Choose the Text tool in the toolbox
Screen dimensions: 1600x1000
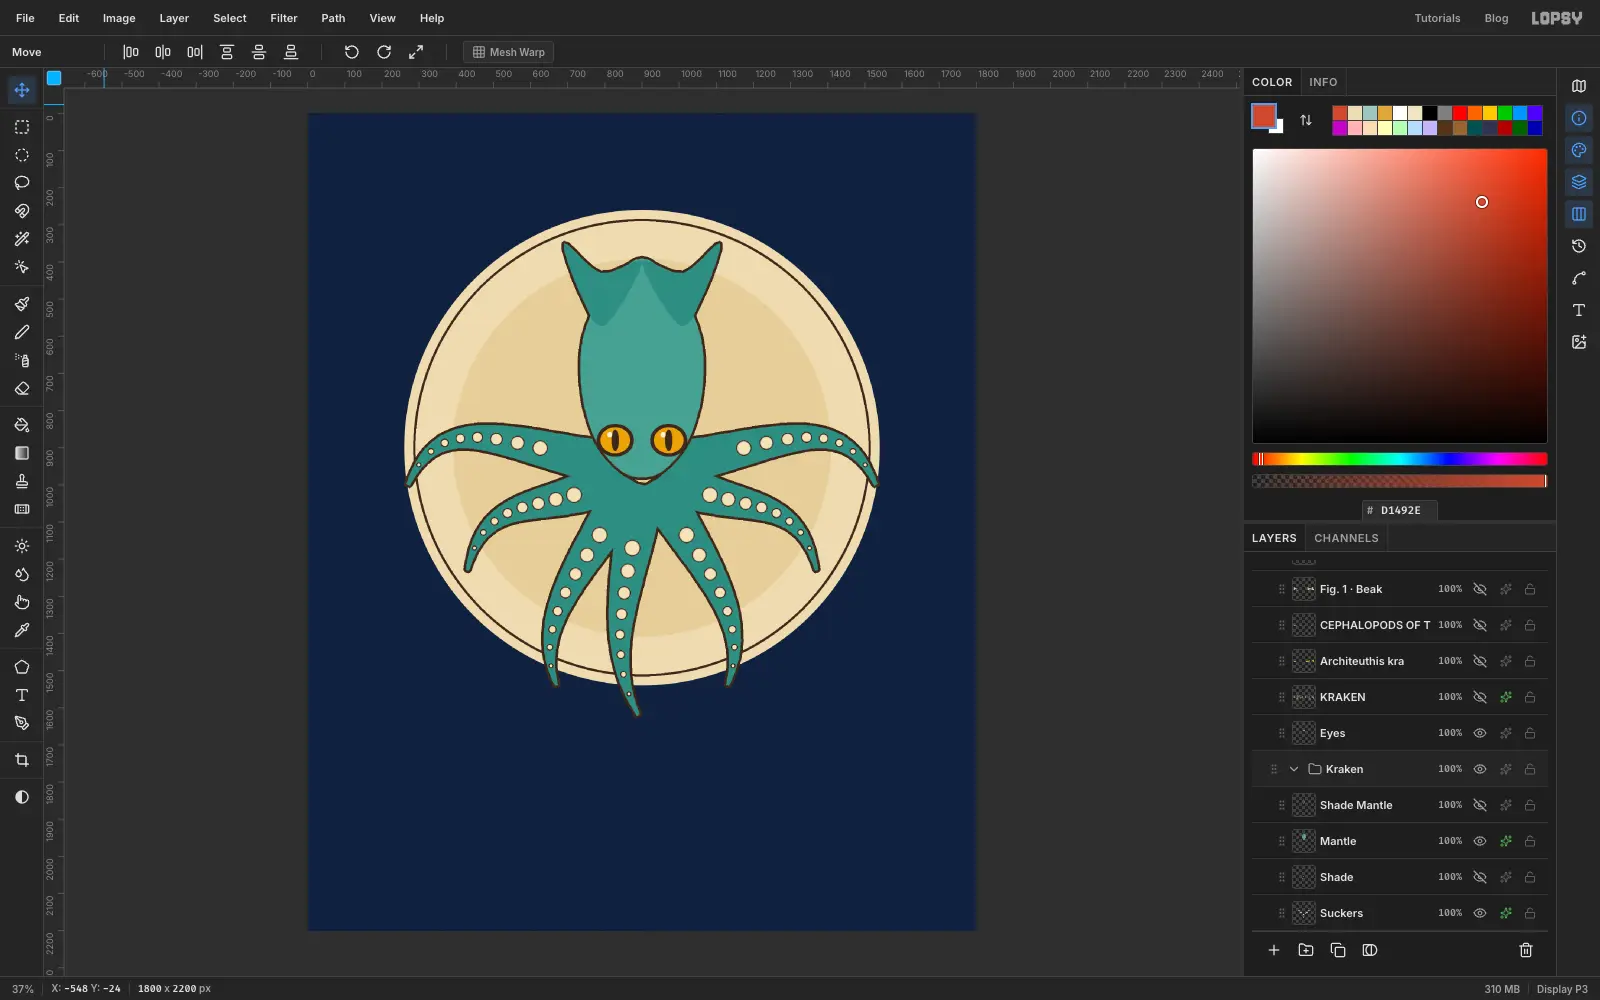pyautogui.click(x=22, y=695)
